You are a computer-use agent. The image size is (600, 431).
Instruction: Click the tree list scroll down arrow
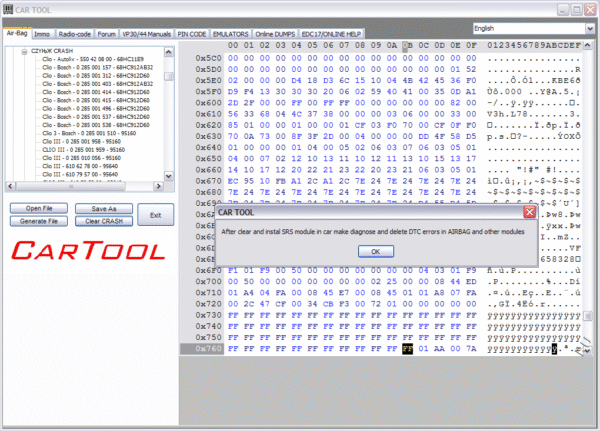click(169, 176)
